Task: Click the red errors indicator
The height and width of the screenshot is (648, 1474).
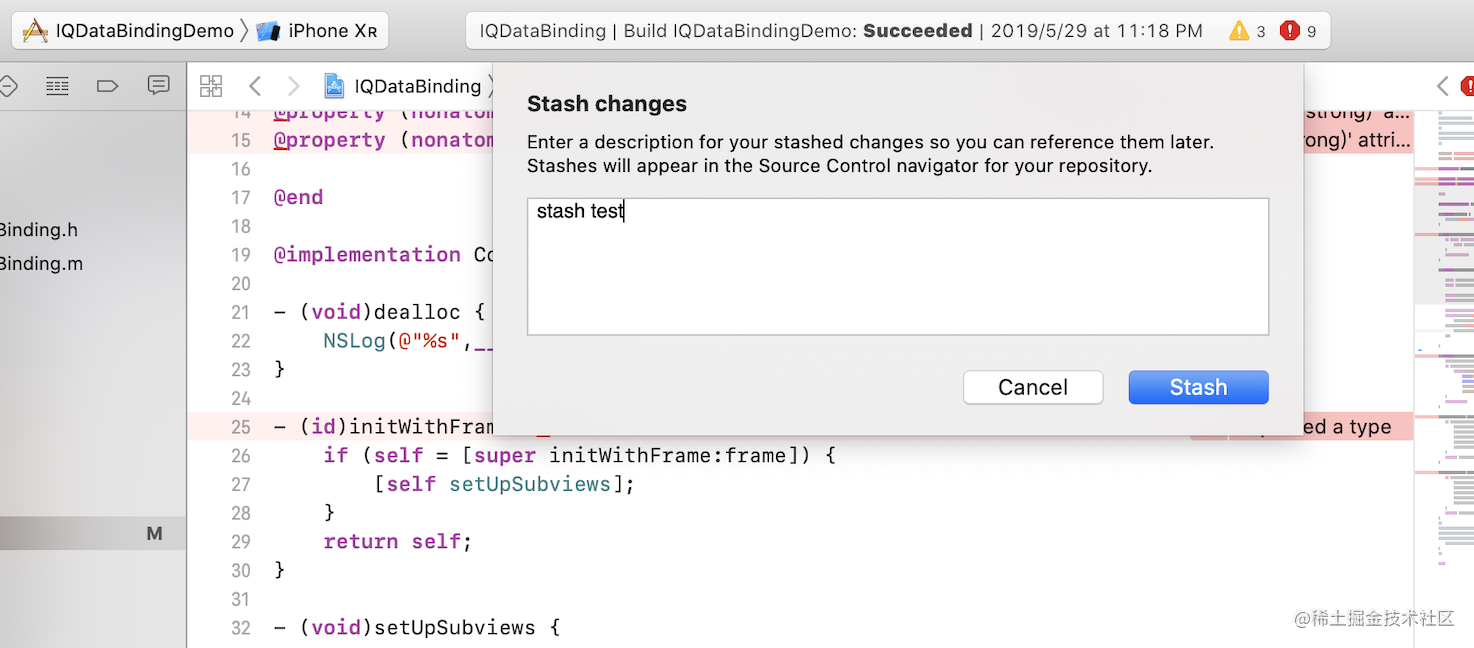Action: [1298, 31]
